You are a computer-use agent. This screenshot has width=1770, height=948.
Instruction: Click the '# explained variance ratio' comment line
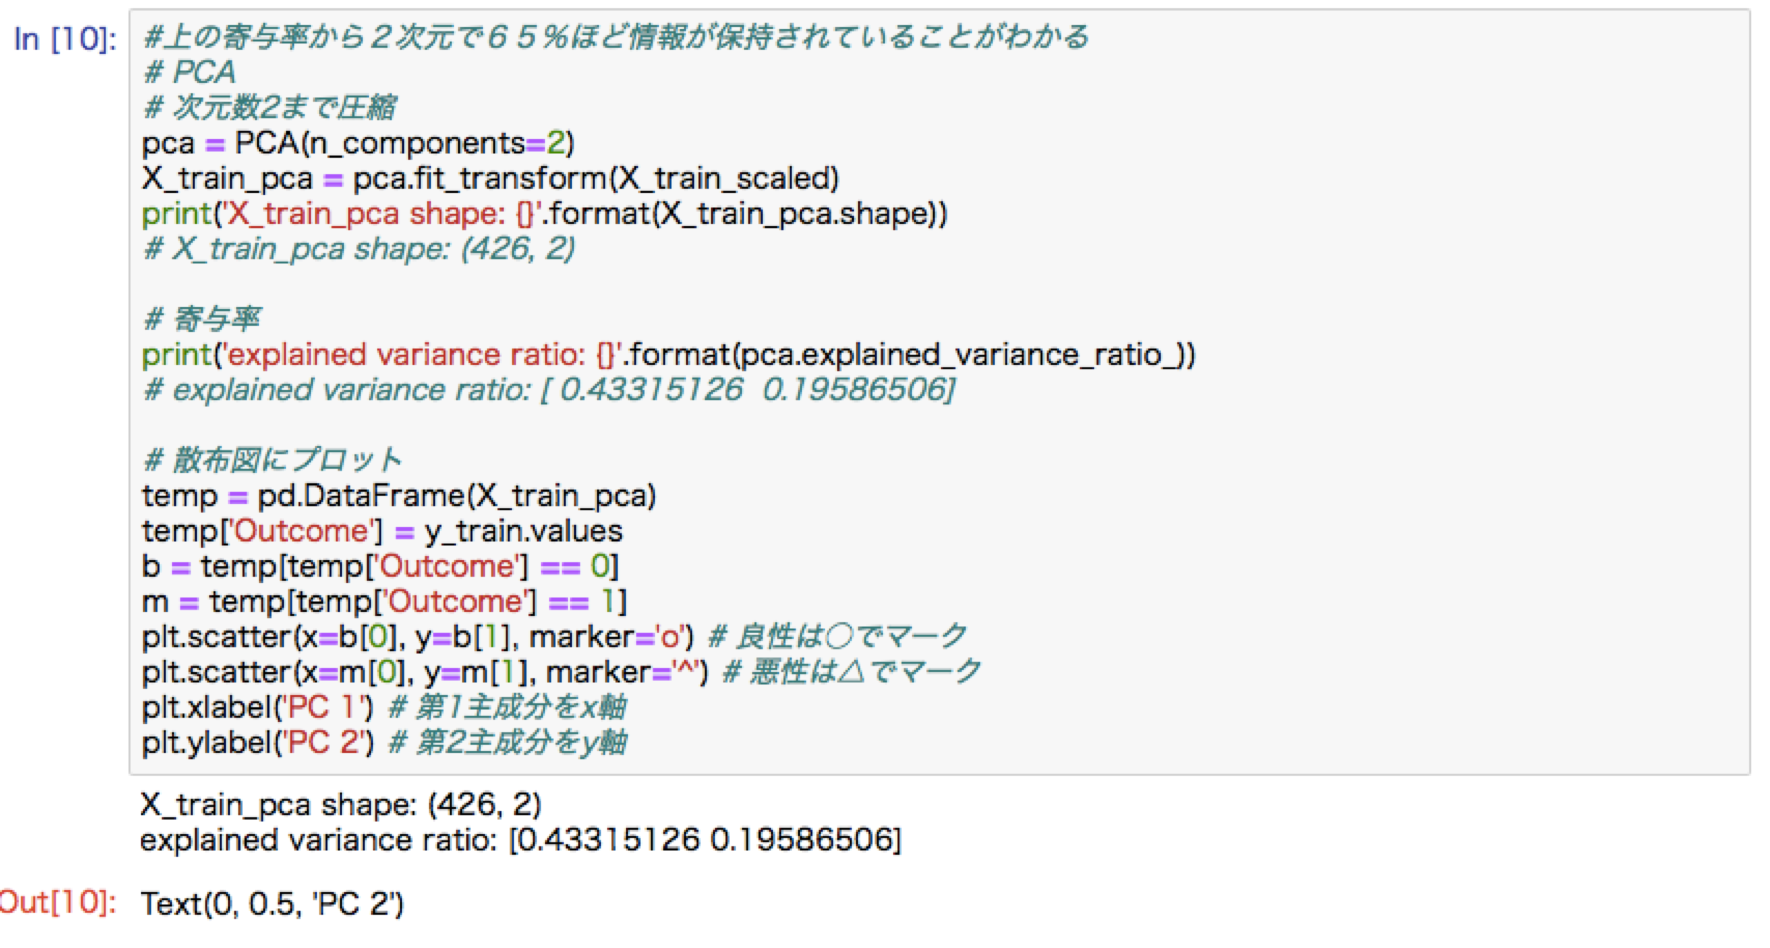pyautogui.click(x=550, y=389)
